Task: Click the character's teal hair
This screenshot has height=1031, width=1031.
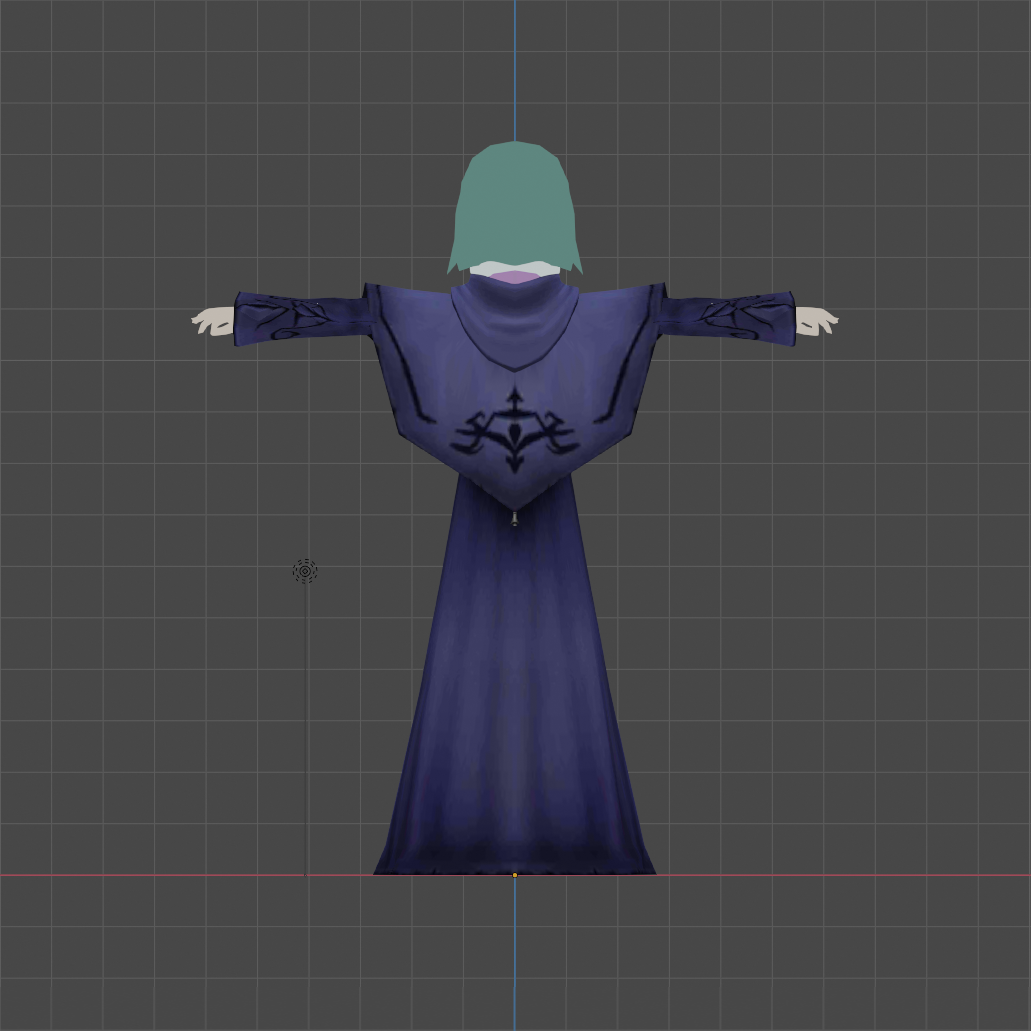Action: [x=515, y=208]
